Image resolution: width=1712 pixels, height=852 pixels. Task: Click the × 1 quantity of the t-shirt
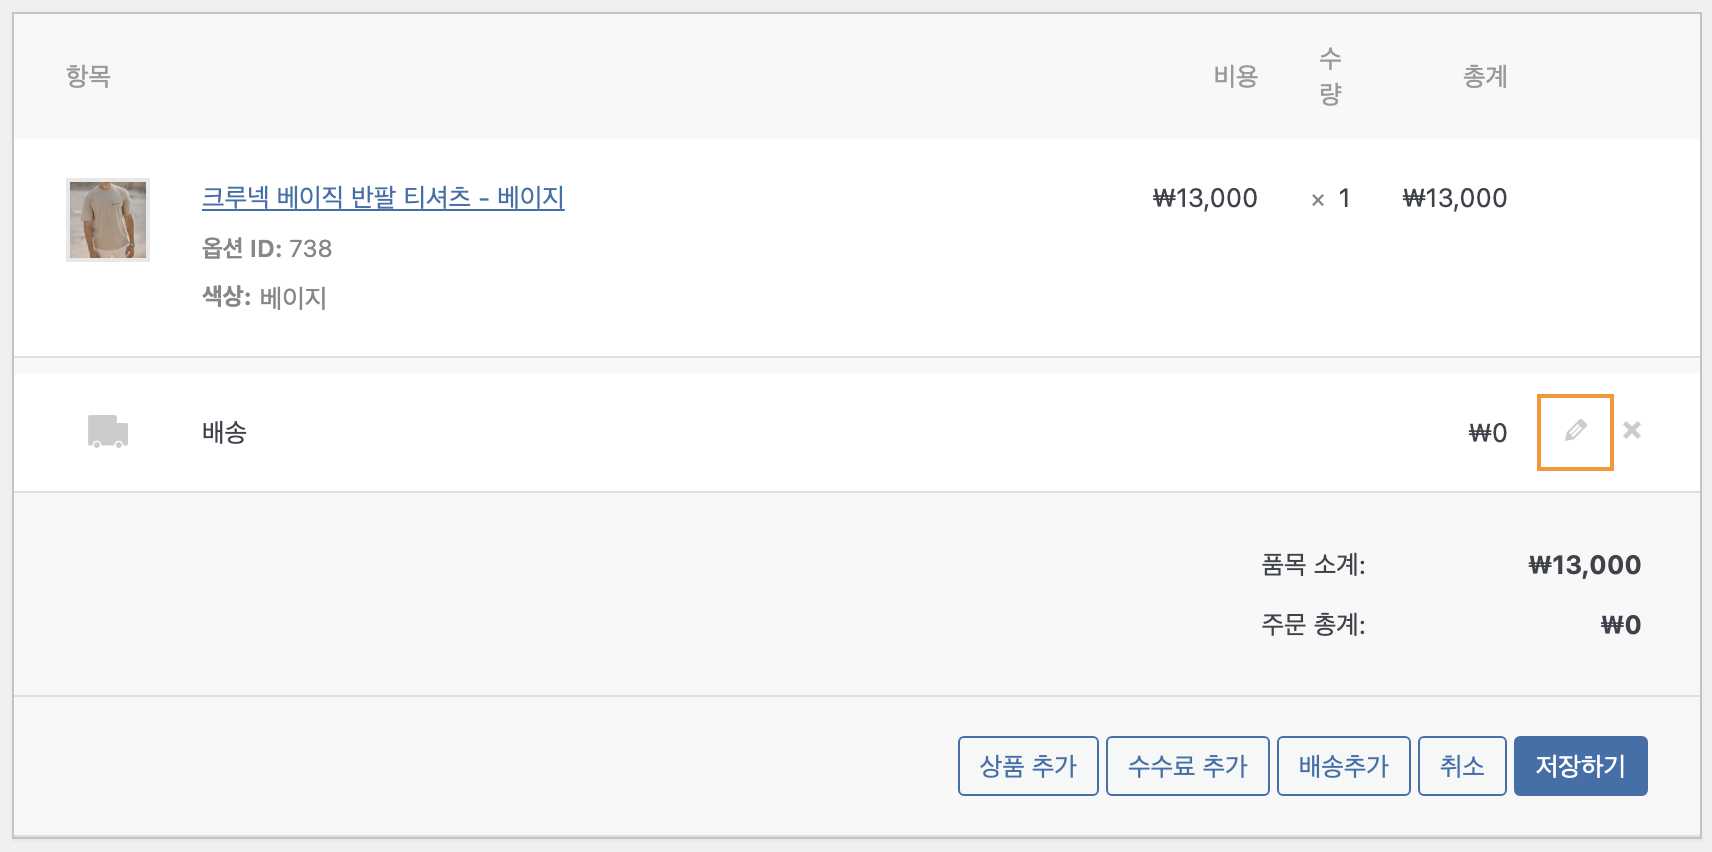point(1330,198)
